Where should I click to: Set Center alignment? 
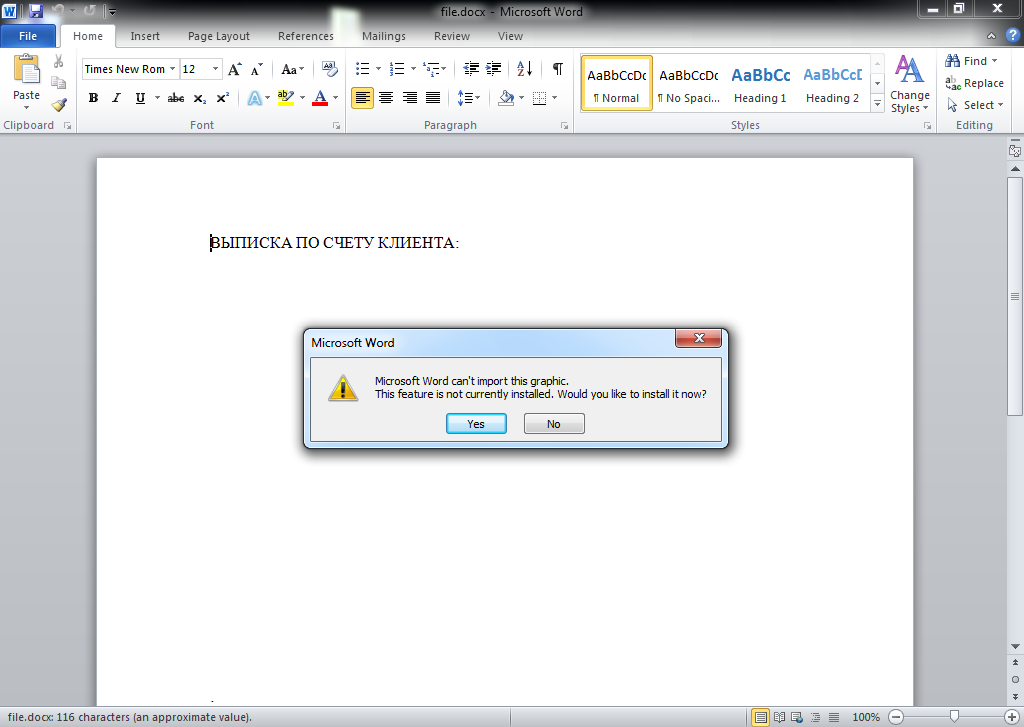(386, 98)
